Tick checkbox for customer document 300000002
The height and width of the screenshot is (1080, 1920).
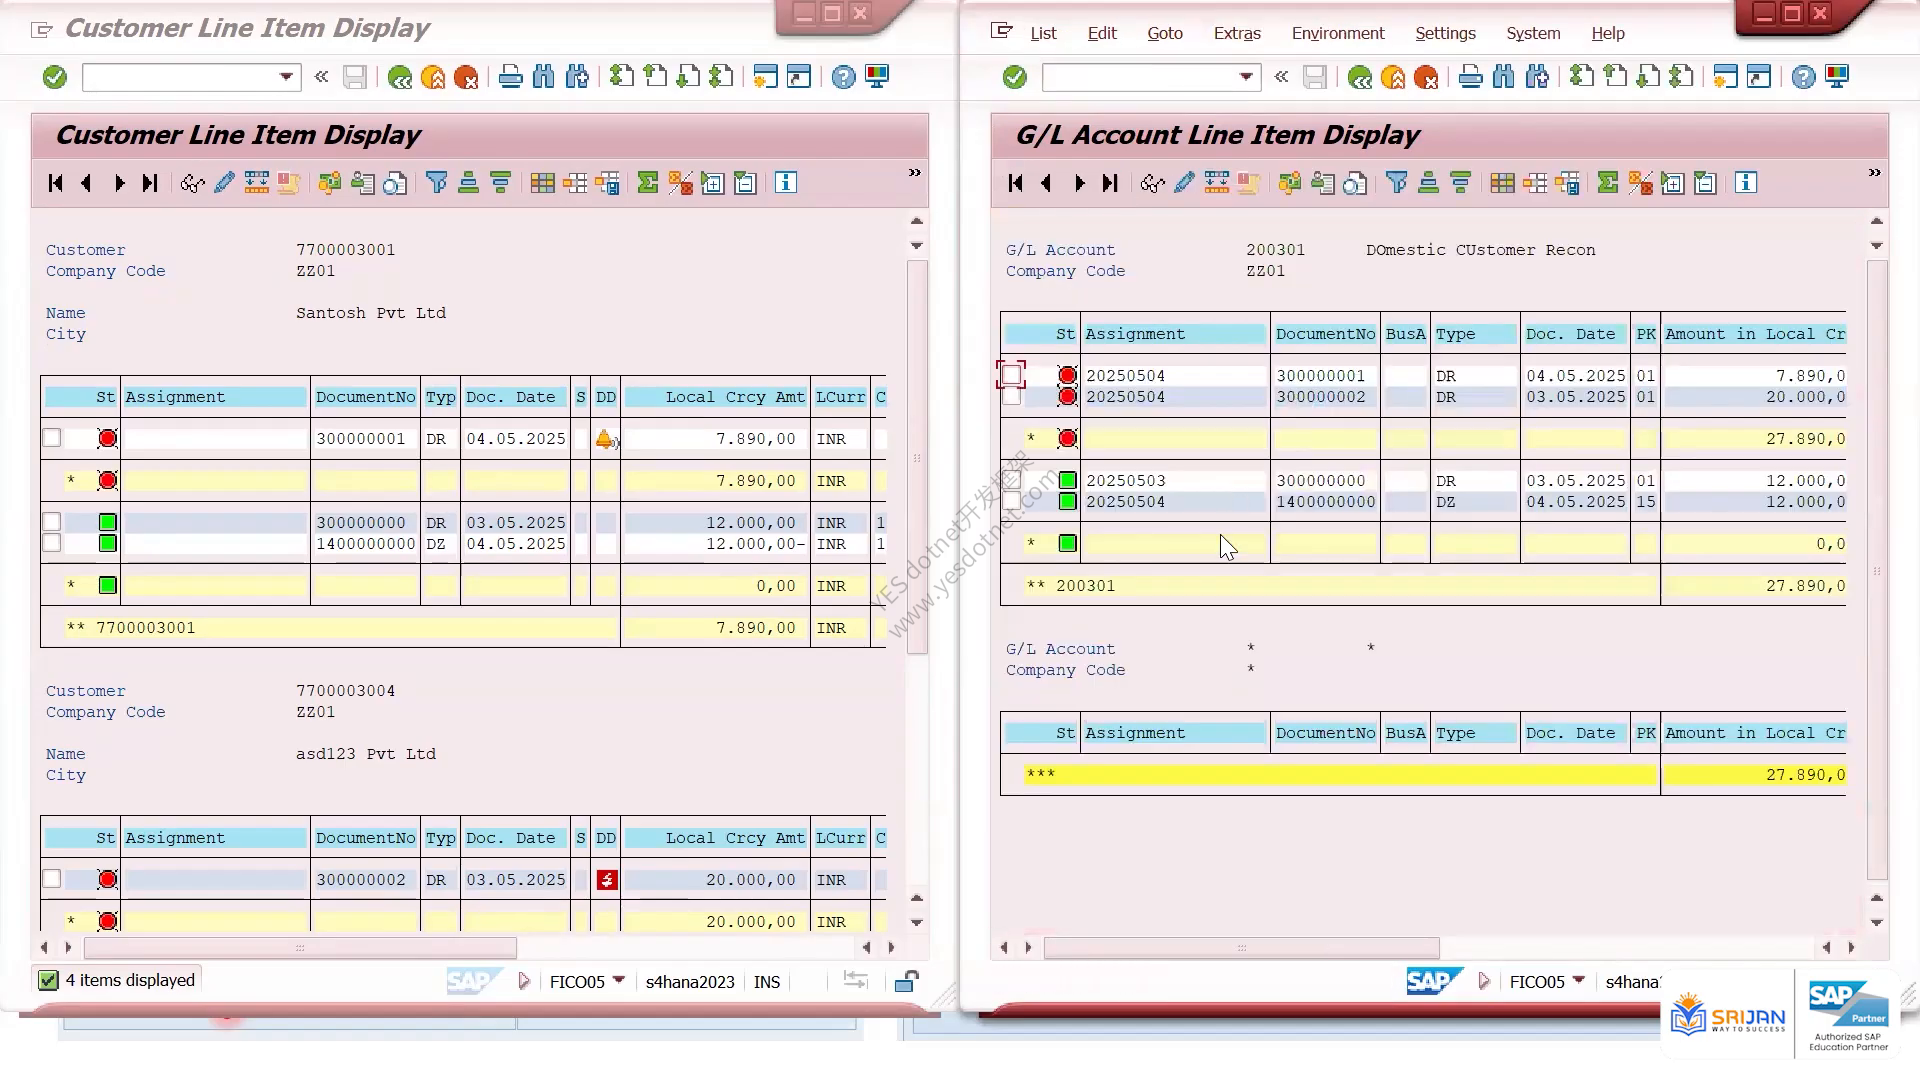52,879
